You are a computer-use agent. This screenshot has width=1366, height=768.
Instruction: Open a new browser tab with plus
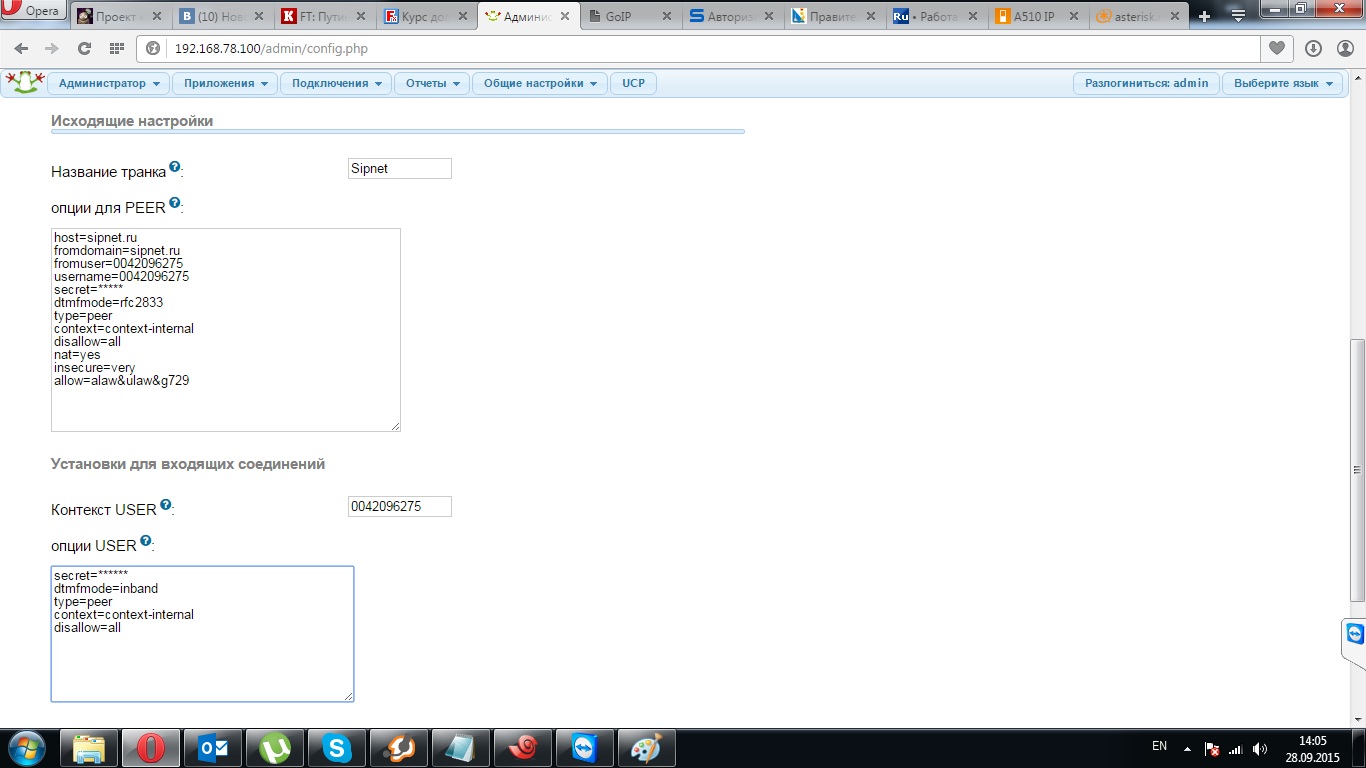coord(1204,17)
